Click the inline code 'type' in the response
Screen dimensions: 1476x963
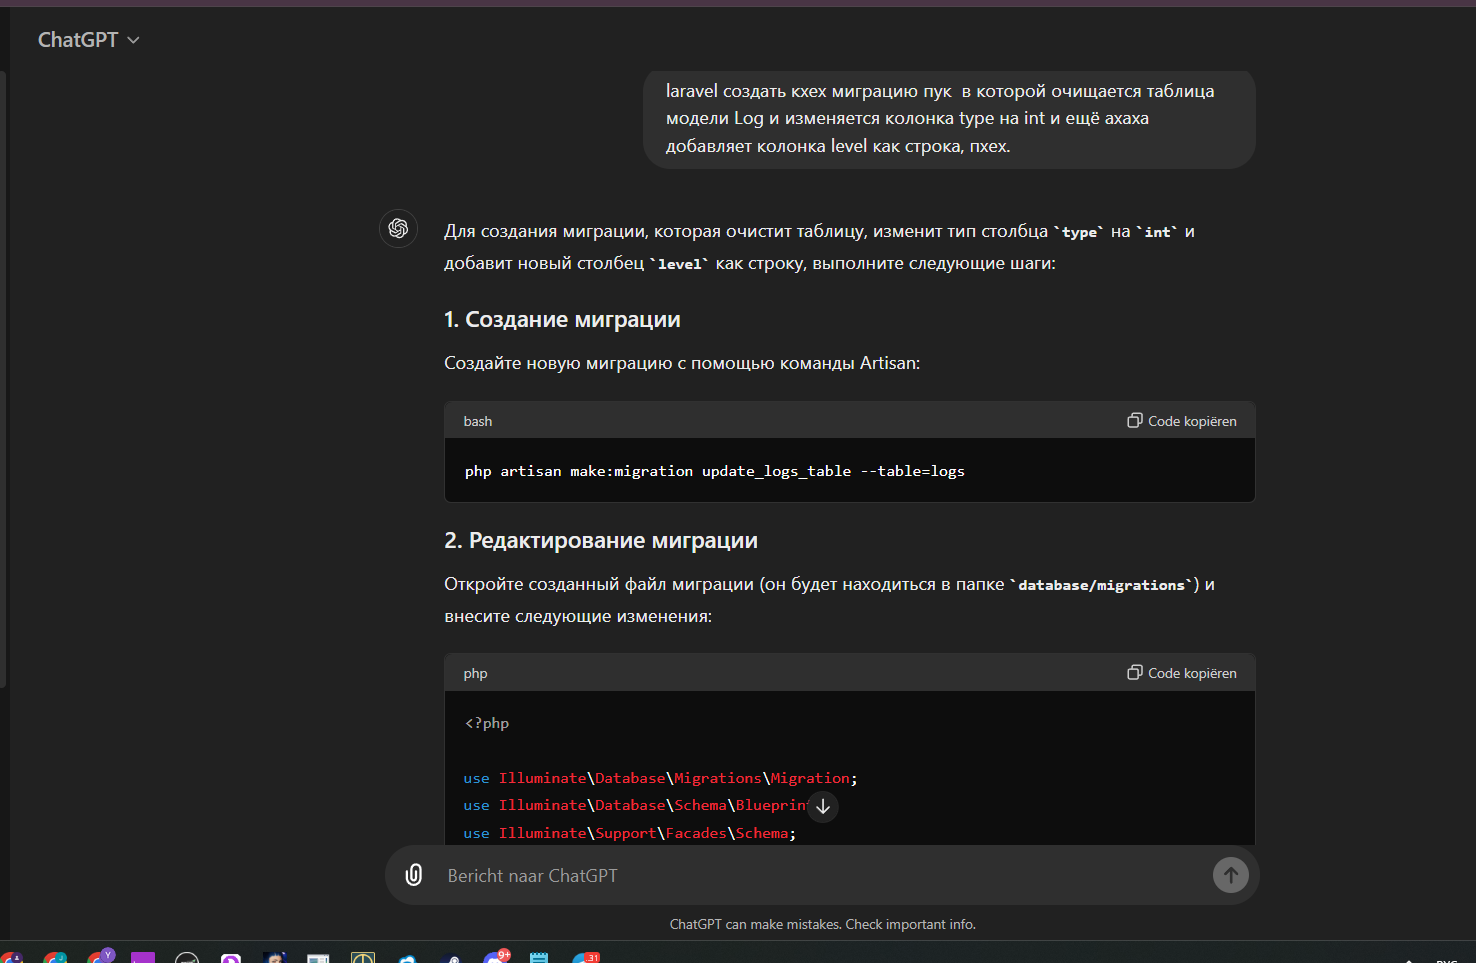tap(1079, 232)
